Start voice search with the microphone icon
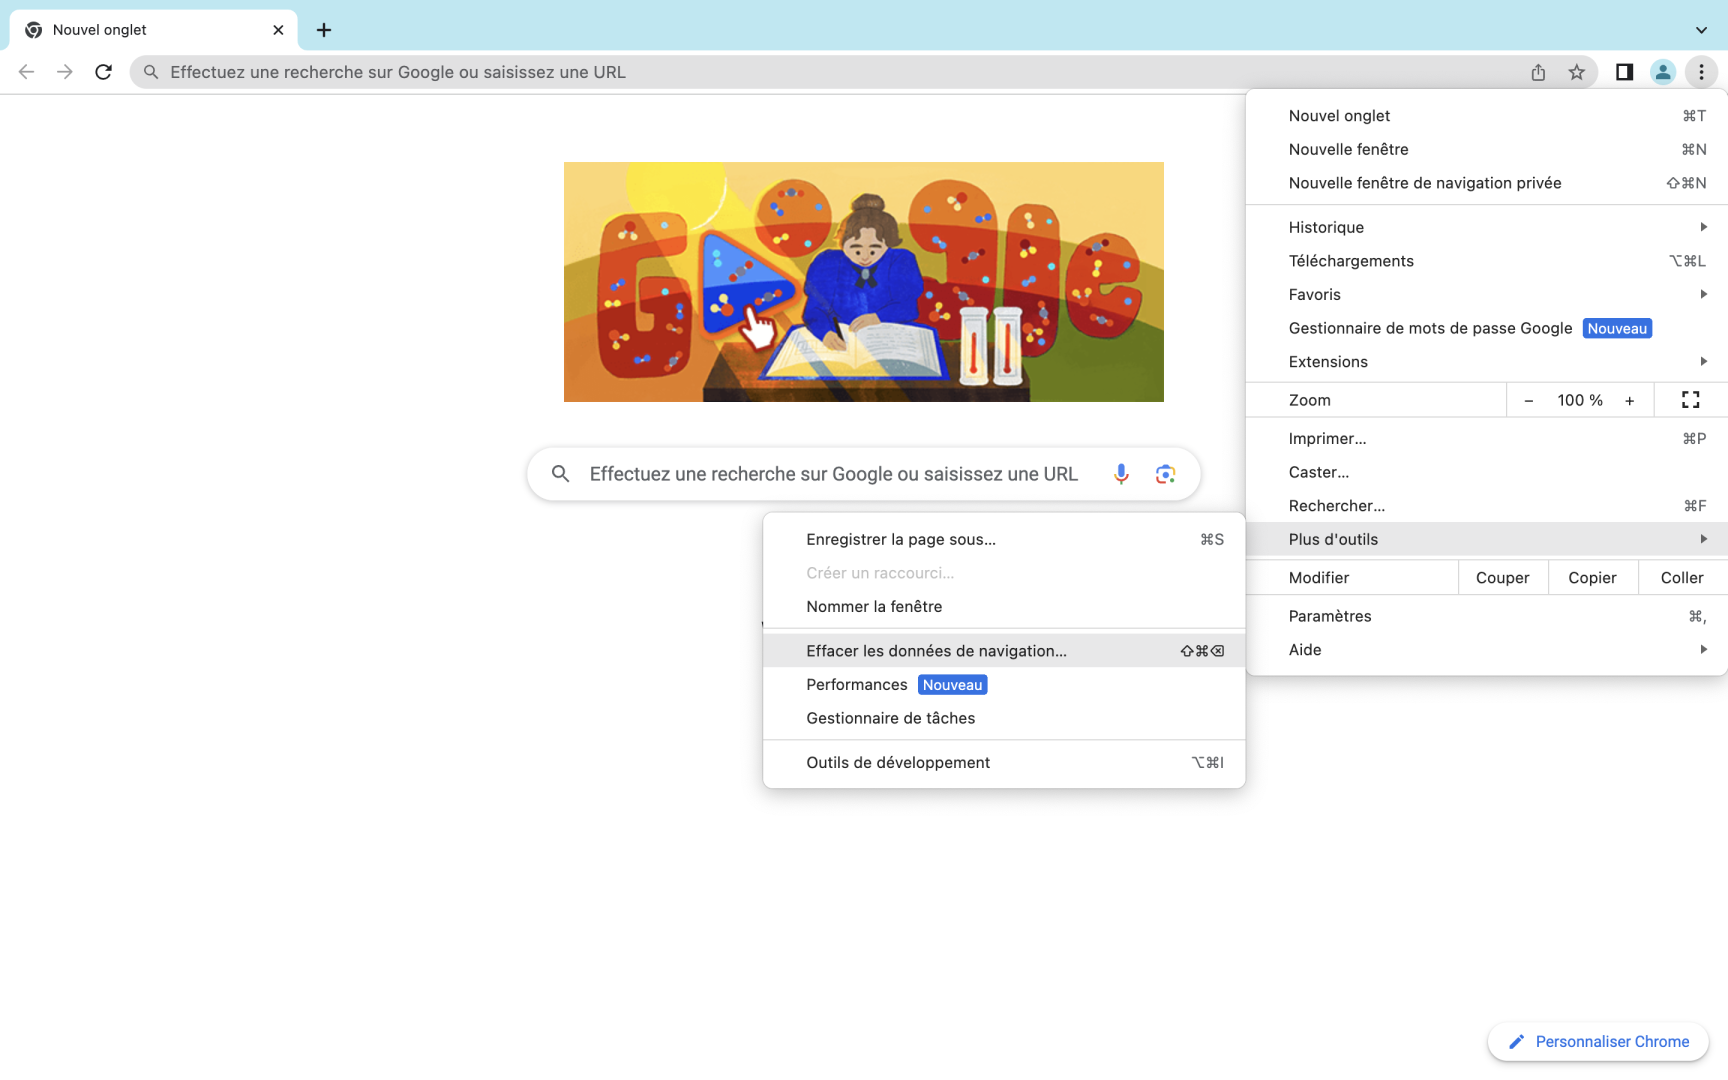The image size is (1728, 1080). [1120, 473]
